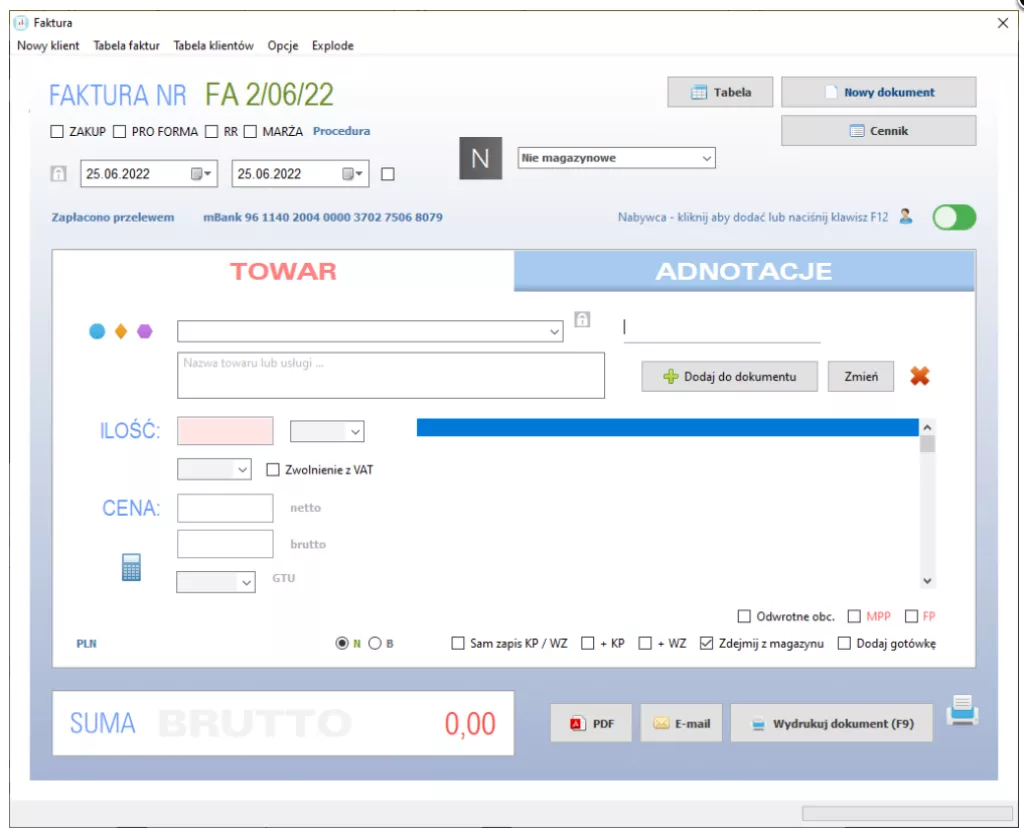Open the Opcje menu

pyautogui.click(x=283, y=46)
